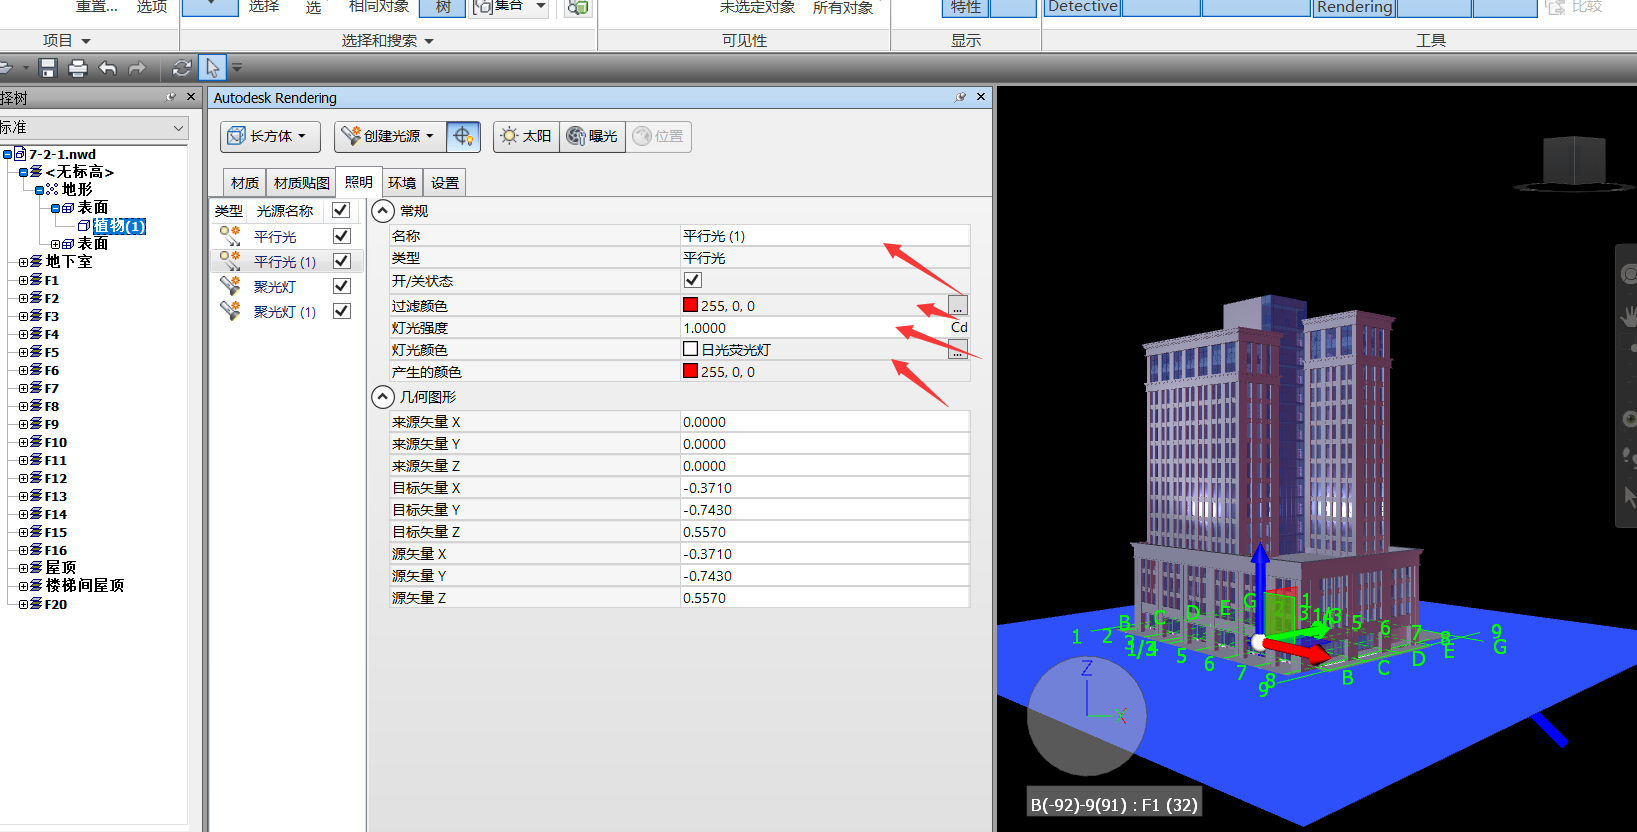Close the Autodesk Rendering panel
Screen dimensions: 1637x832
(981, 97)
